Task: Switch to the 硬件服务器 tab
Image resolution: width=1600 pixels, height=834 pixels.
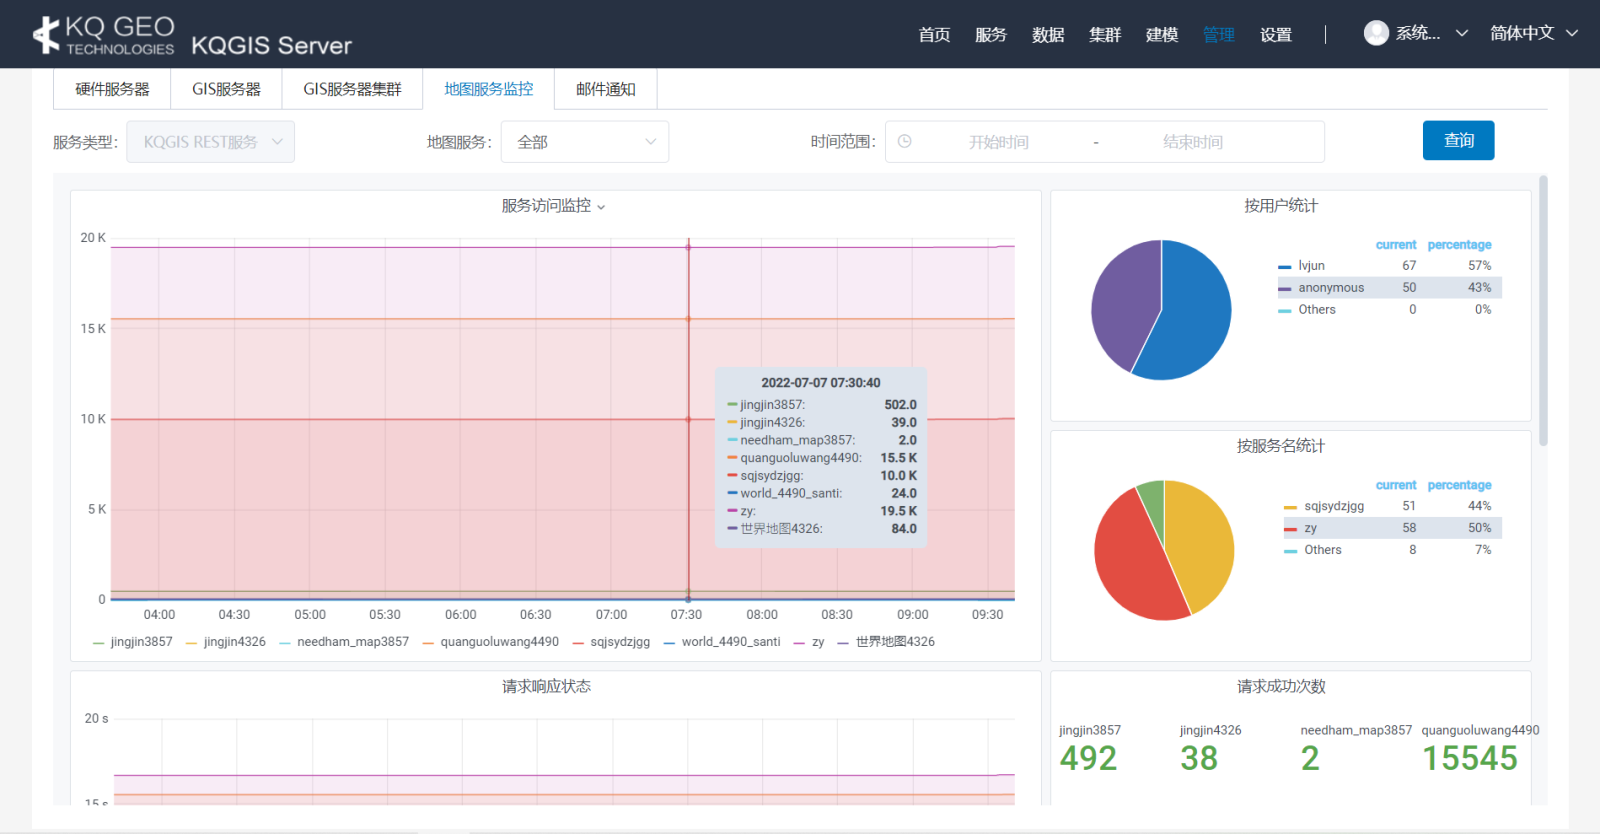Action: [112, 89]
